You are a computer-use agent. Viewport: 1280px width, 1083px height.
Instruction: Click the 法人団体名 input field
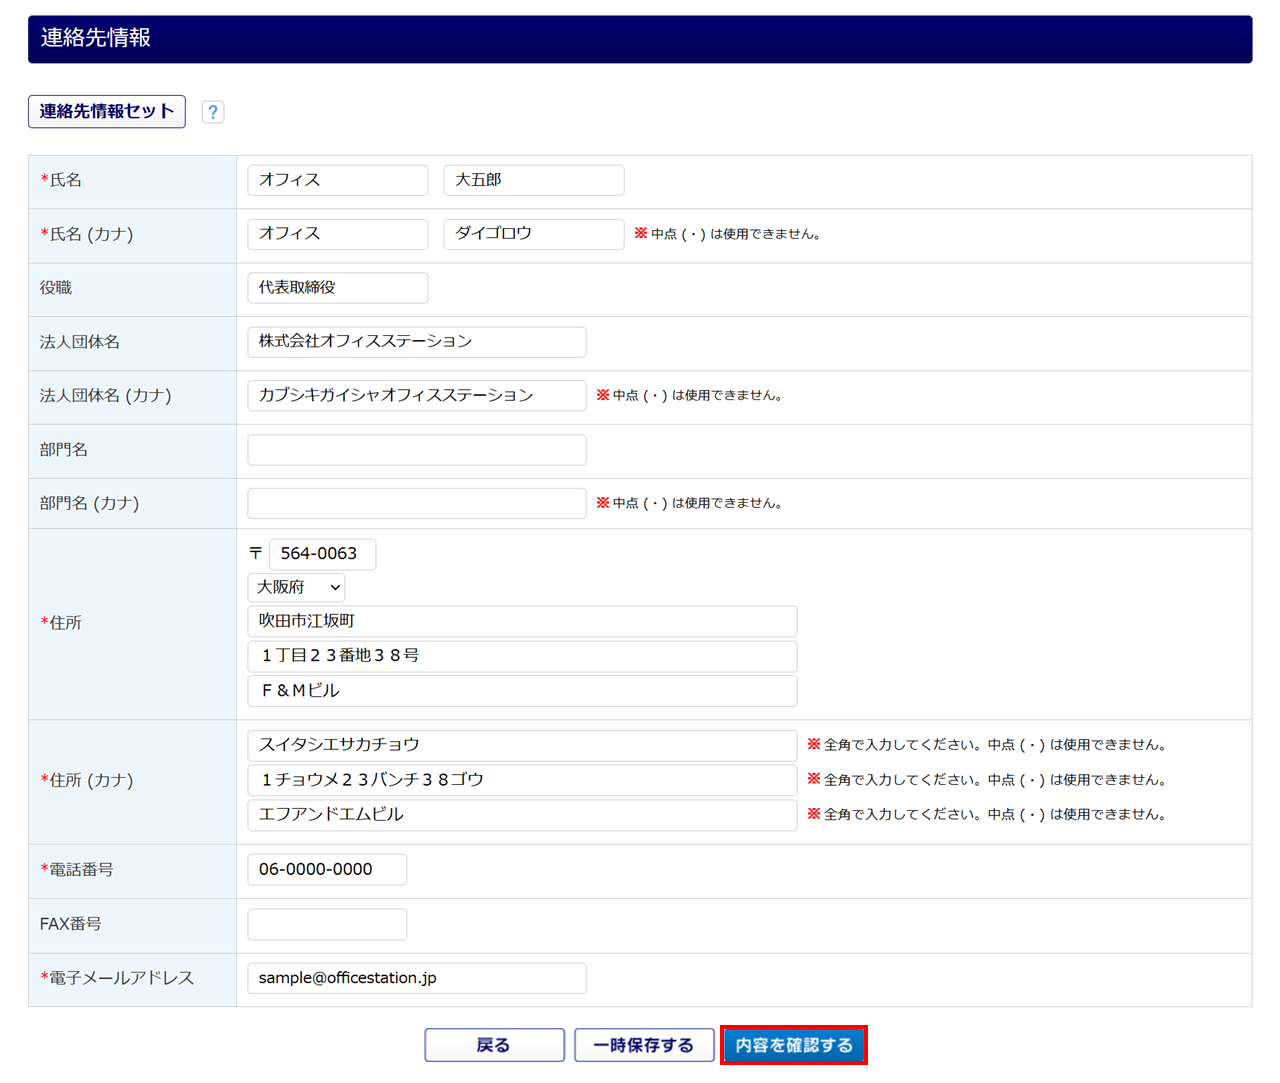pos(416,342)
